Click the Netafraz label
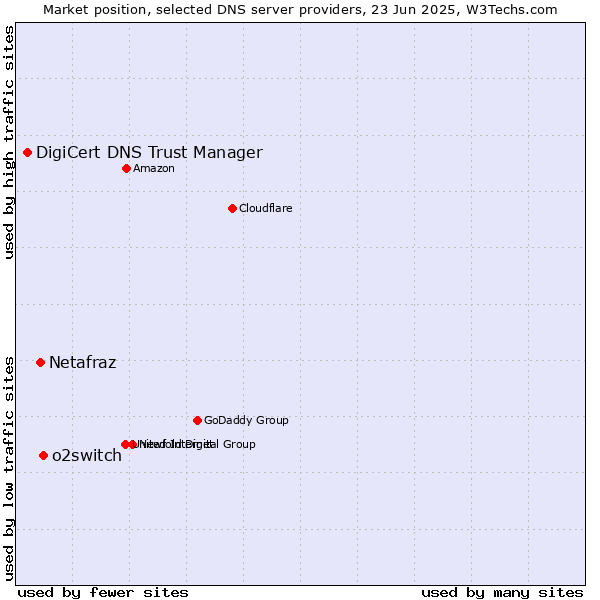This screenshot has width=600, height=600. pos(83,362)
